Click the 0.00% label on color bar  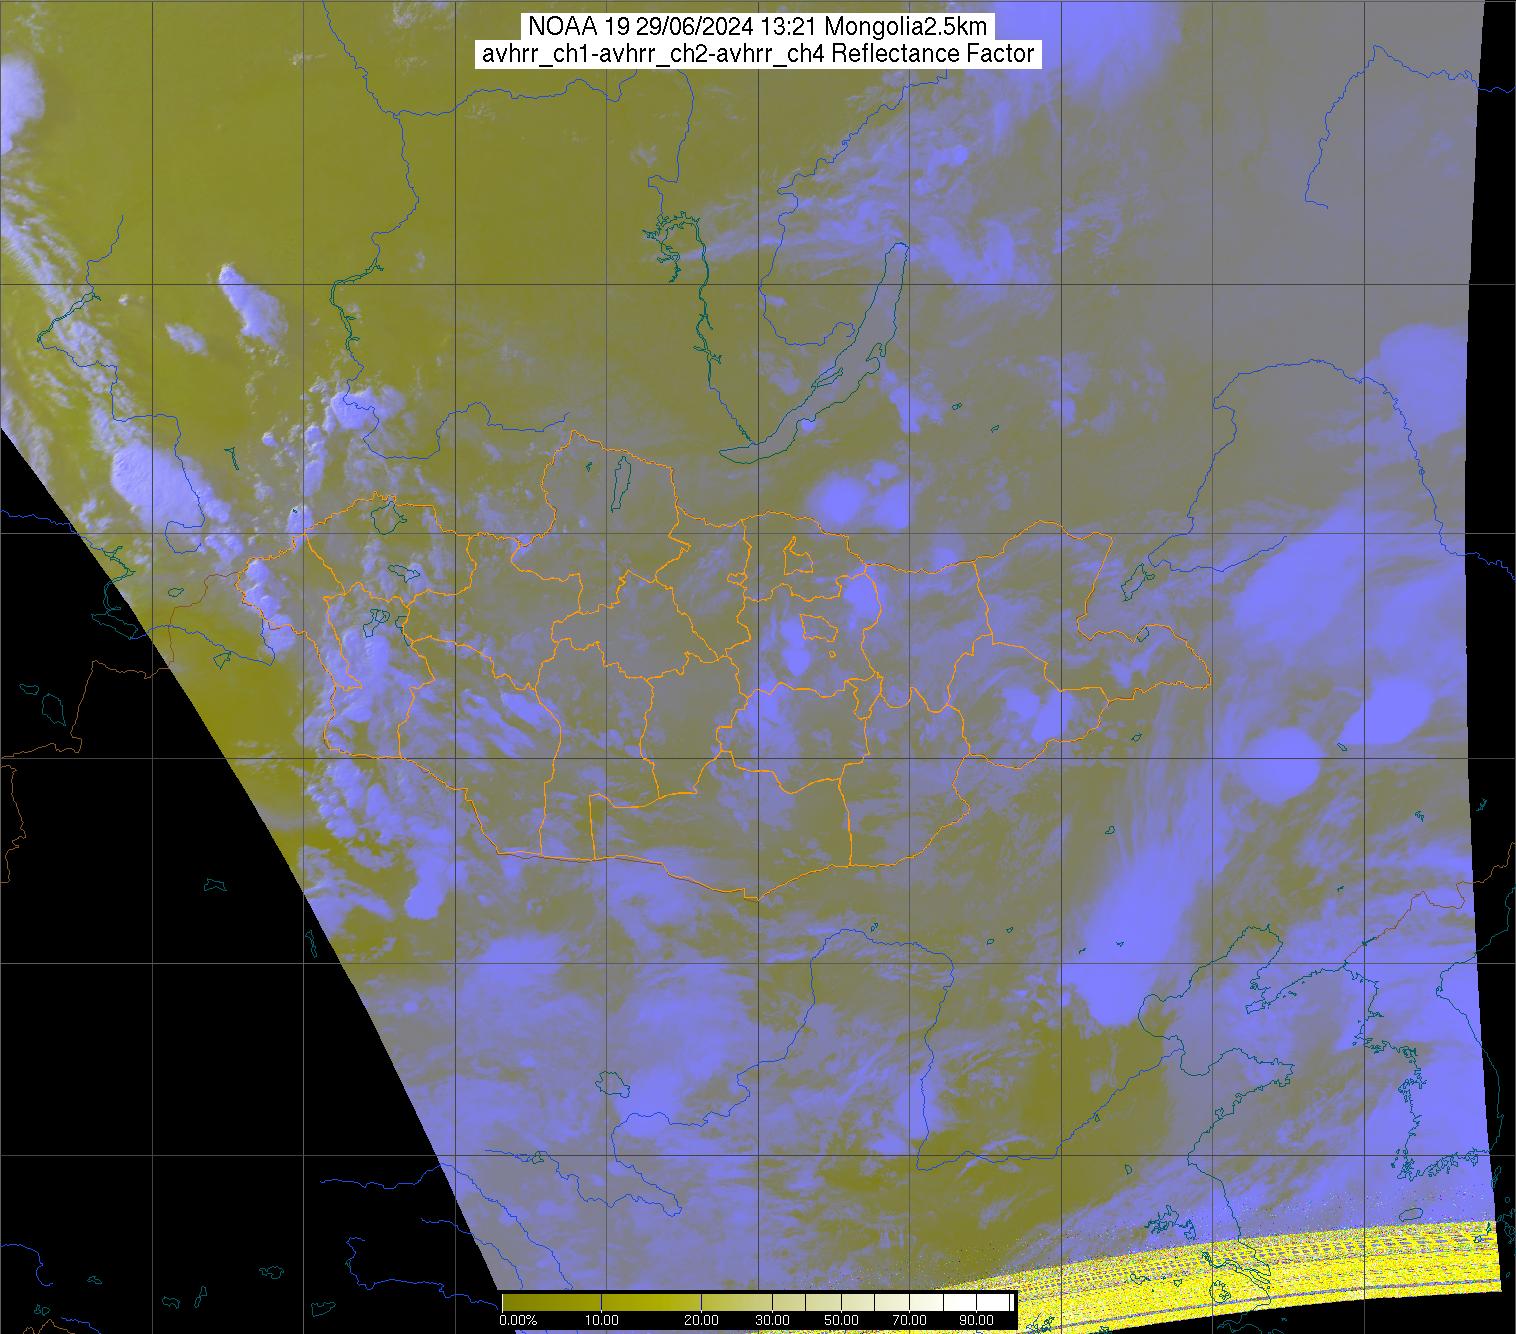(517, 1320)
